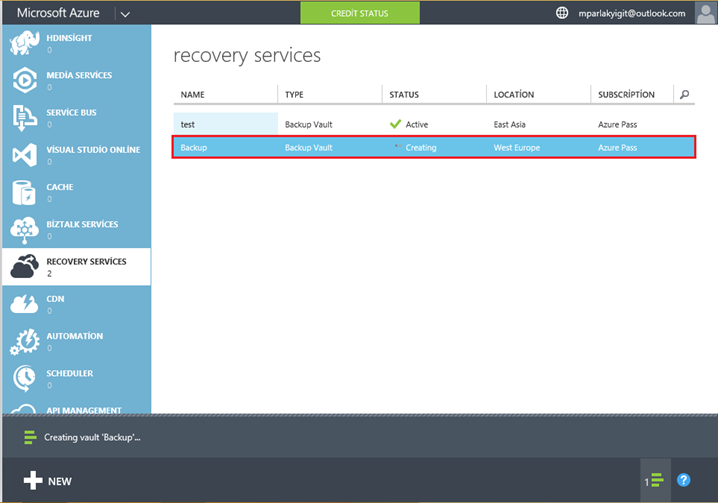Open the Automation gear icon

point(24,341)
